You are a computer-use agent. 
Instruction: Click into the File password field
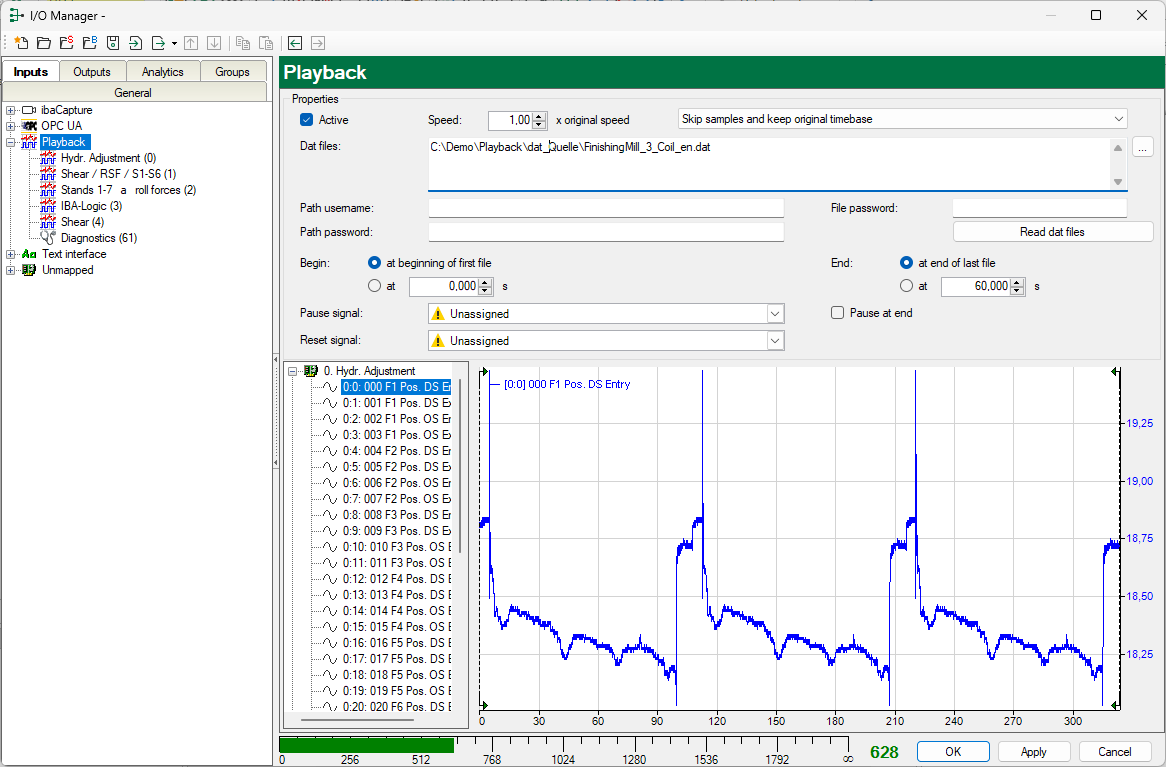point(1040,208)
